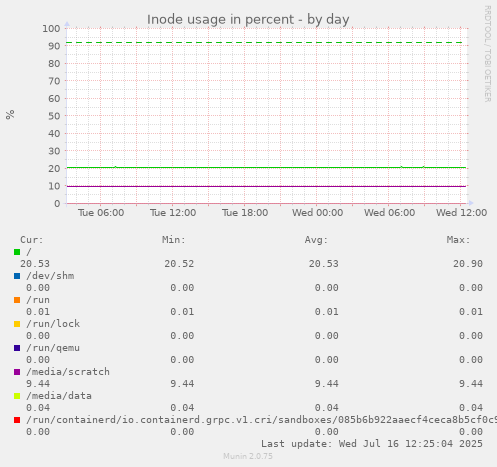Image resolution: width=497 pixels, height=467 pixels.
Task: Click the lime /media/data legend swatch
Action: [x=17, y=396]
